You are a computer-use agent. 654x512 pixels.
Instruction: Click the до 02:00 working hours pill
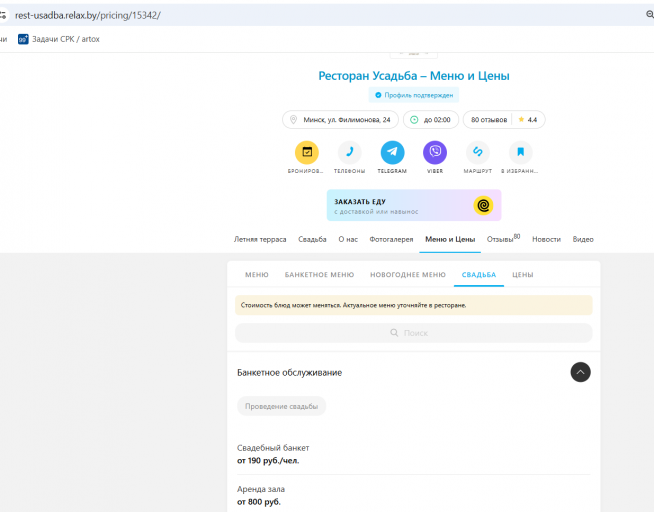(431, 120)
